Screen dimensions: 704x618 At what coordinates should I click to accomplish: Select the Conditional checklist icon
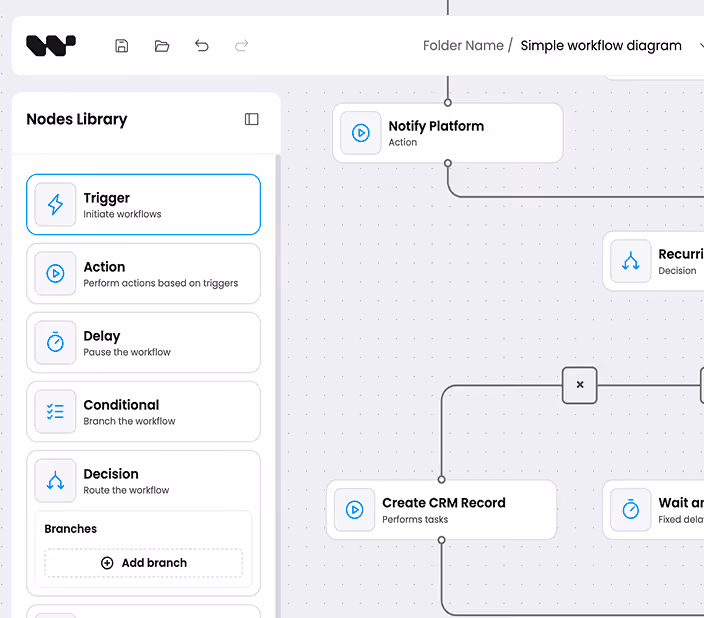coord(55,411)
